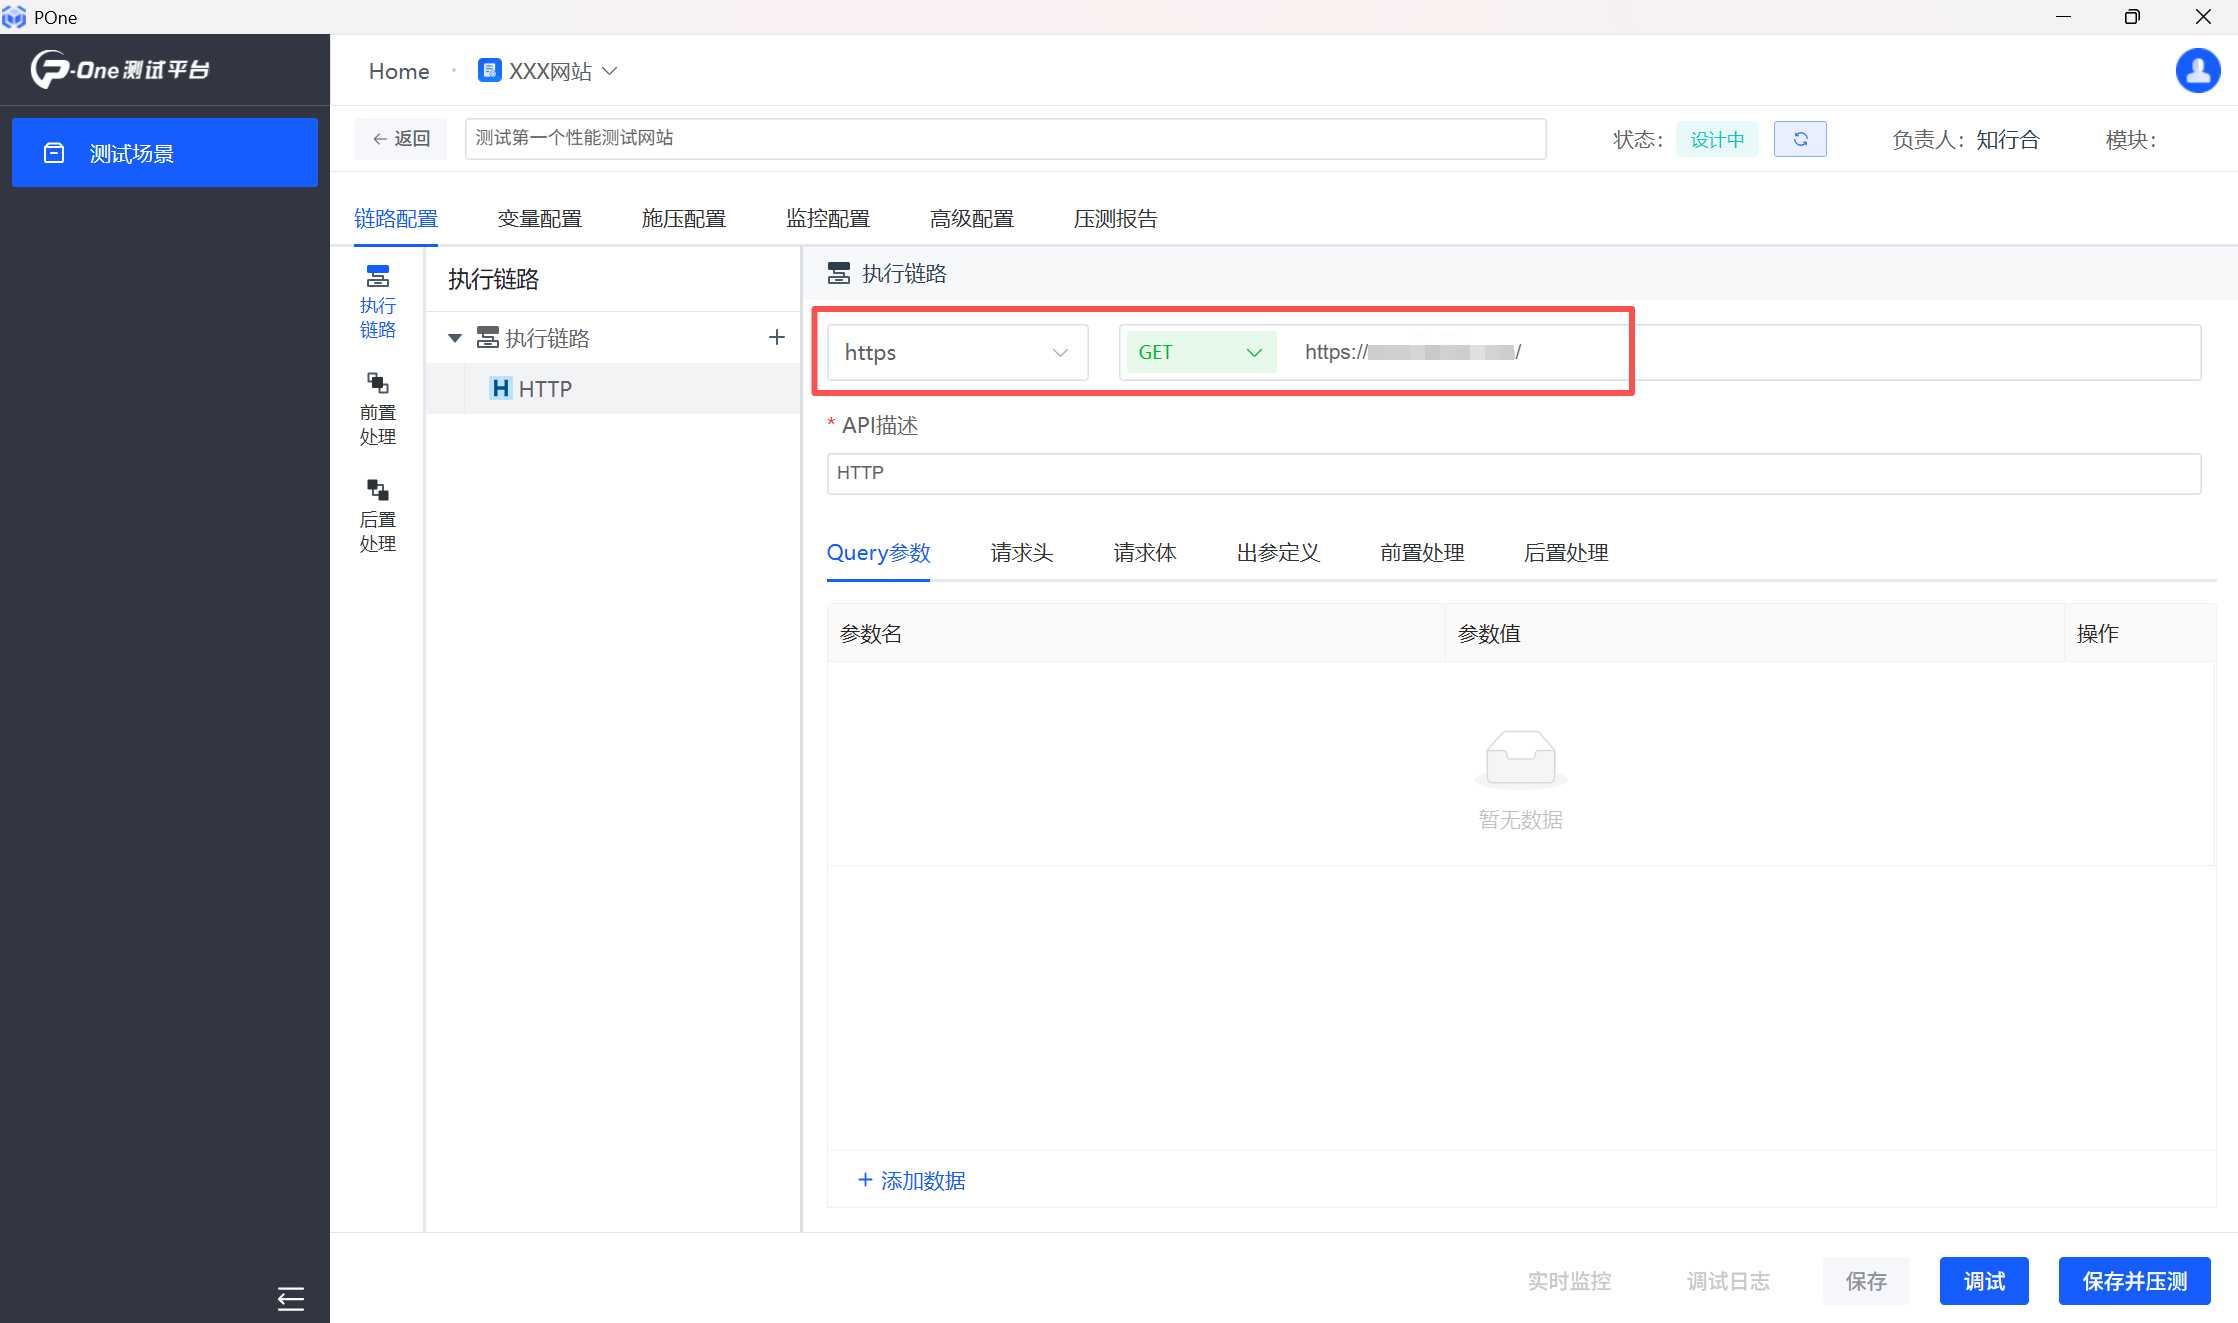Click the 添加数据 link

pyautogui.click(x=911, y=1180)
